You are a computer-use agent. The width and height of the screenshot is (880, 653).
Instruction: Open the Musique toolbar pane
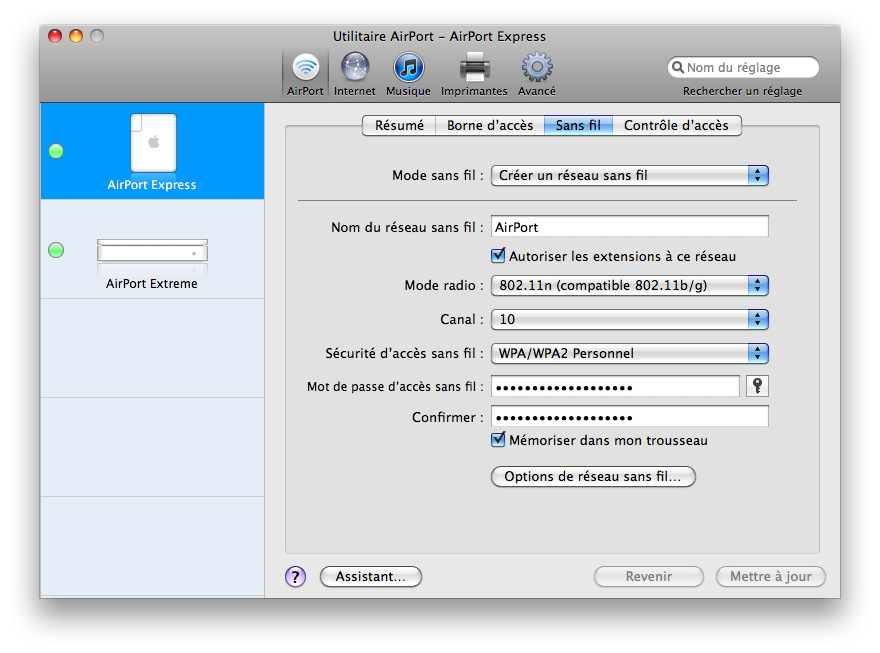coord(408,74)
